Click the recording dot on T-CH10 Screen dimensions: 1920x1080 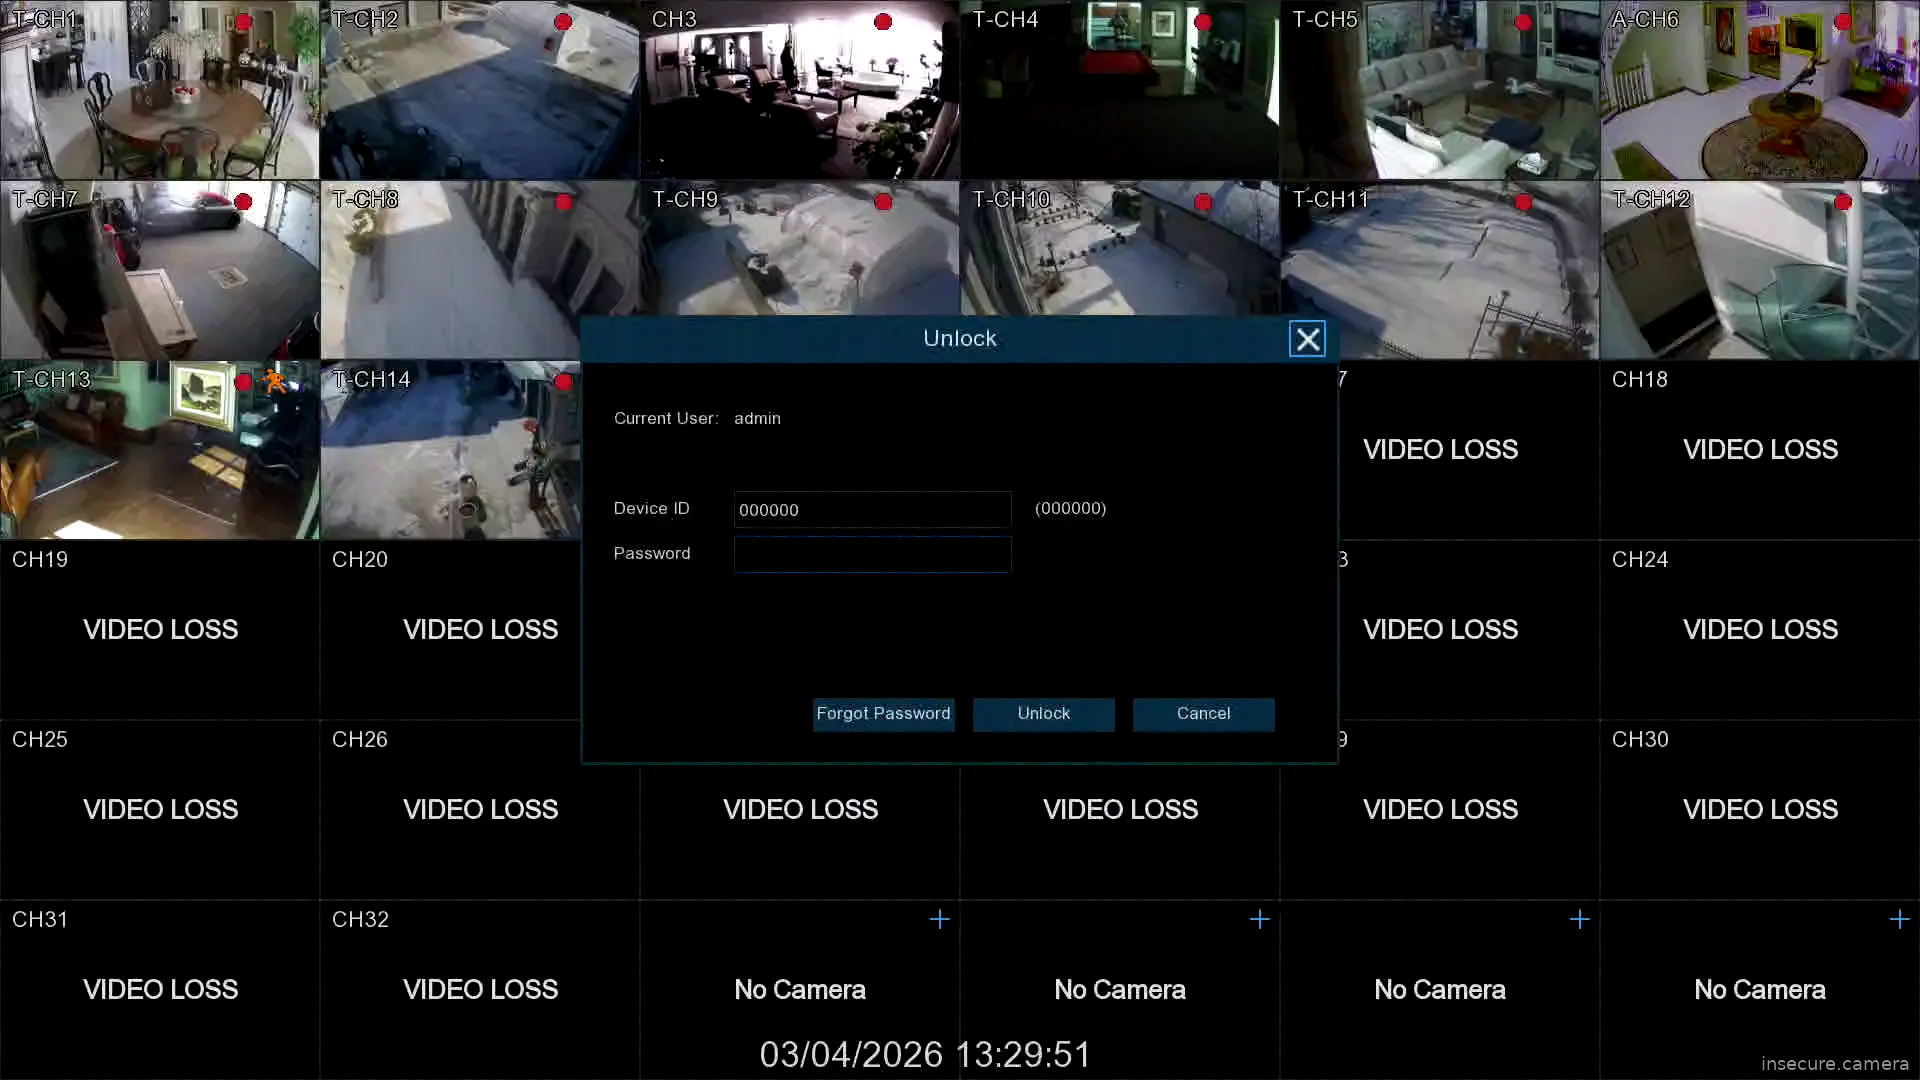[1203, 202]
